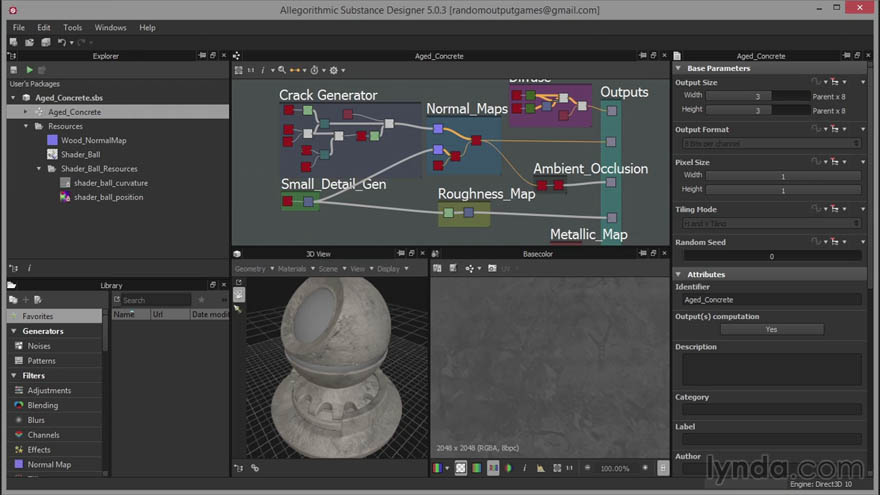Click the move/pan tool icon in Basecolor toolbar

coord(470,268)
